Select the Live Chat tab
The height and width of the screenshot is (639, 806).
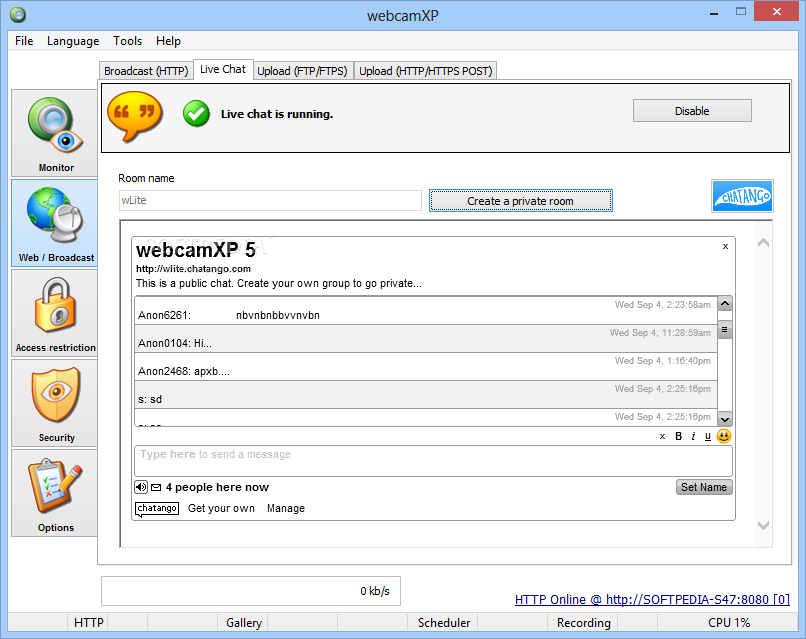point(223,69)
